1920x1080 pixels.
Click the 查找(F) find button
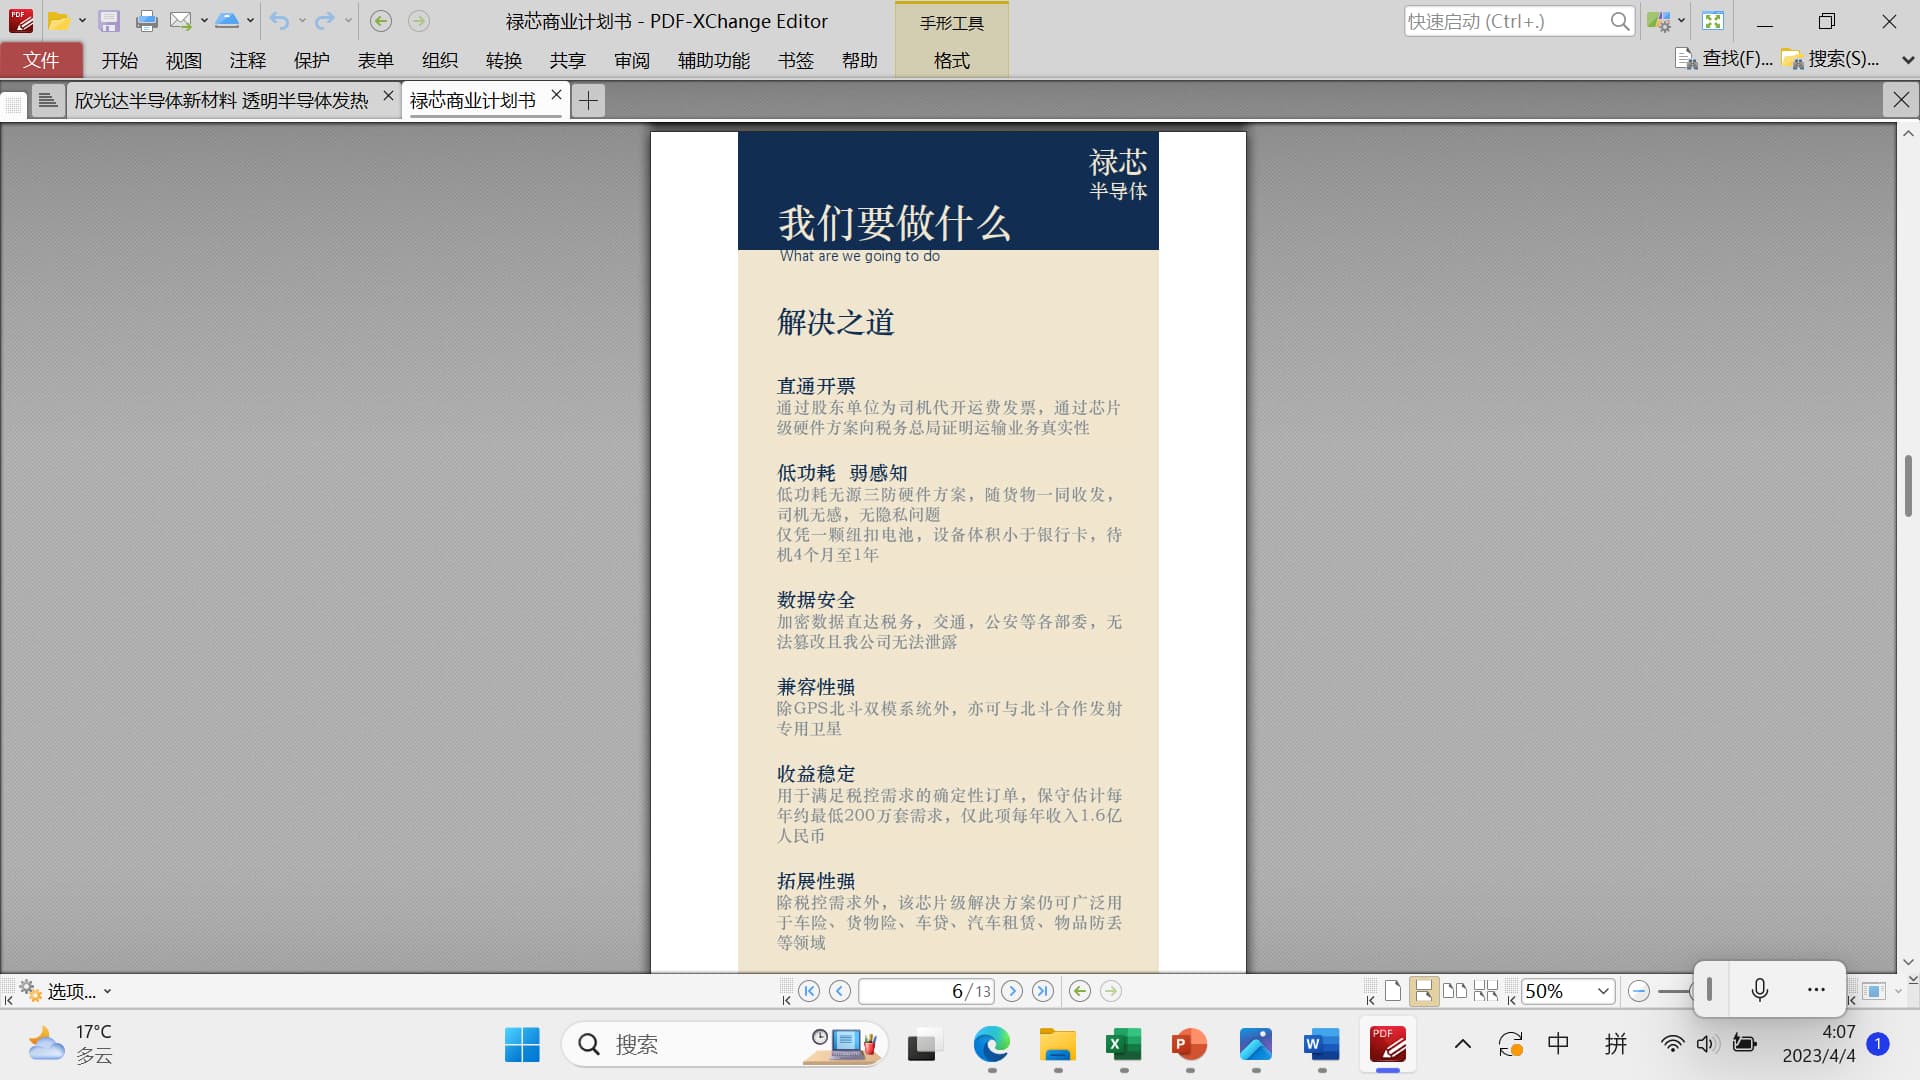(1723, 59)
